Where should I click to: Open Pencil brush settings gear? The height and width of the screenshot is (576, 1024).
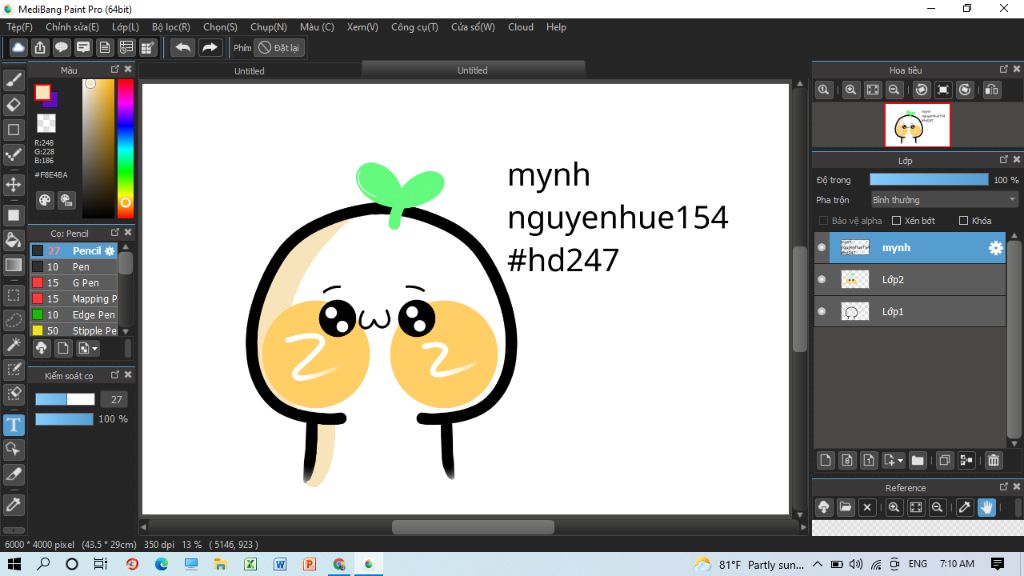click(x=110, y=251)
